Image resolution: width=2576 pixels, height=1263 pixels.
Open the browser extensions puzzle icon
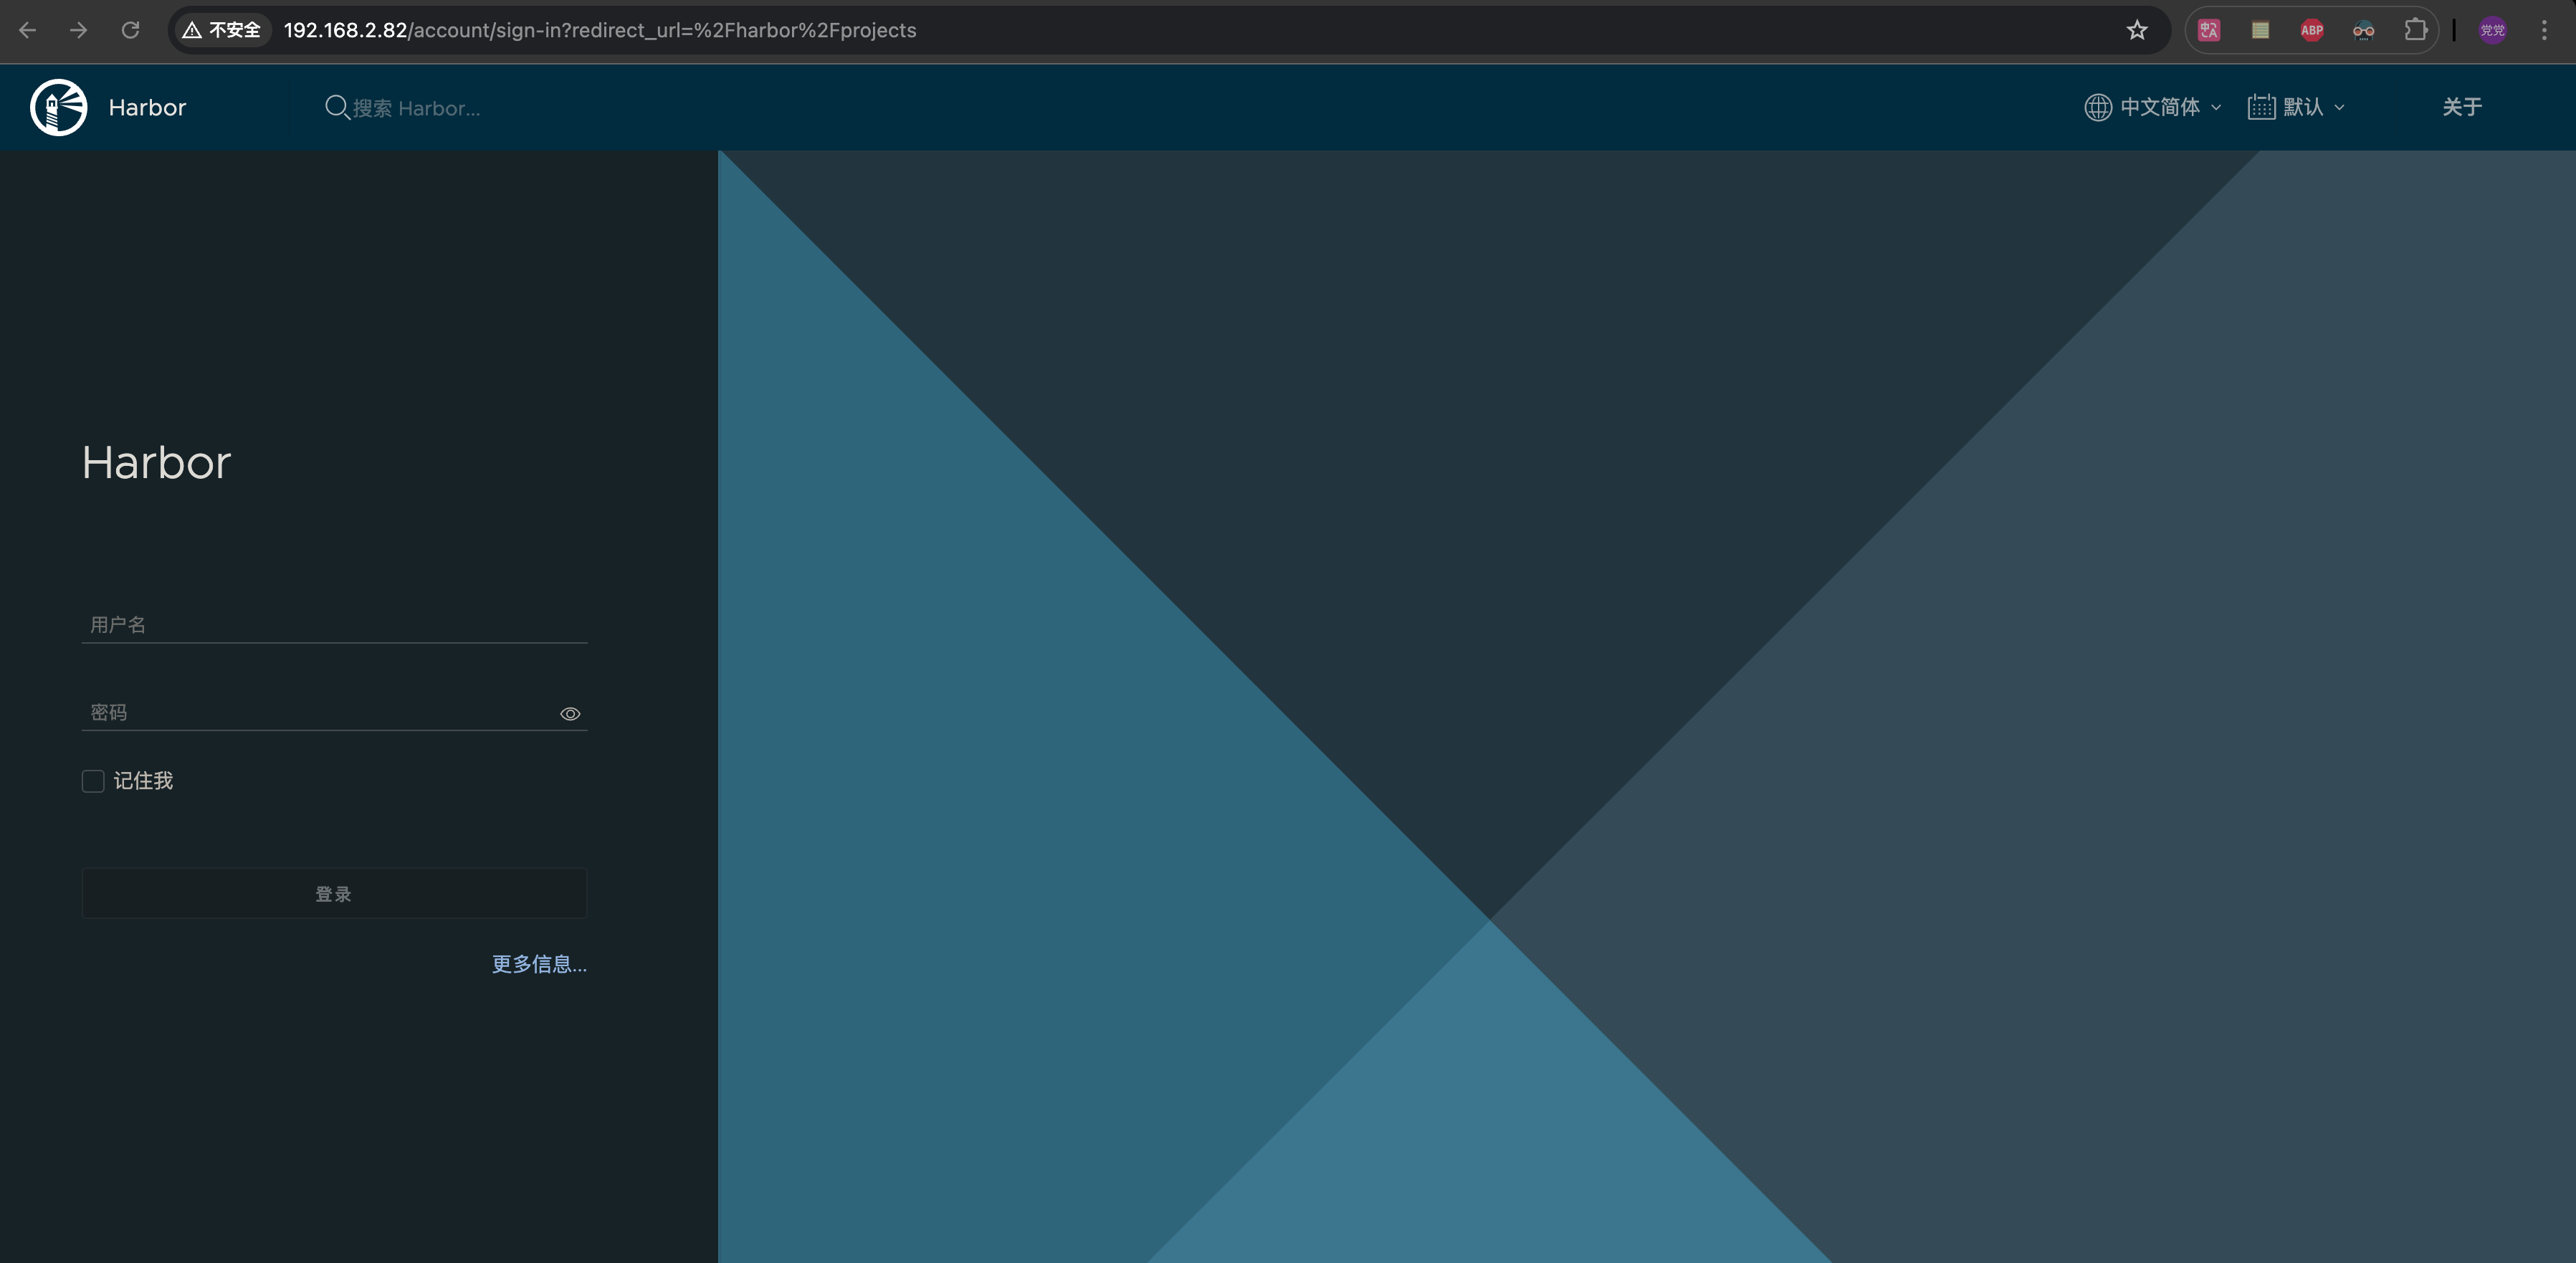click(x=2416, y=30)
